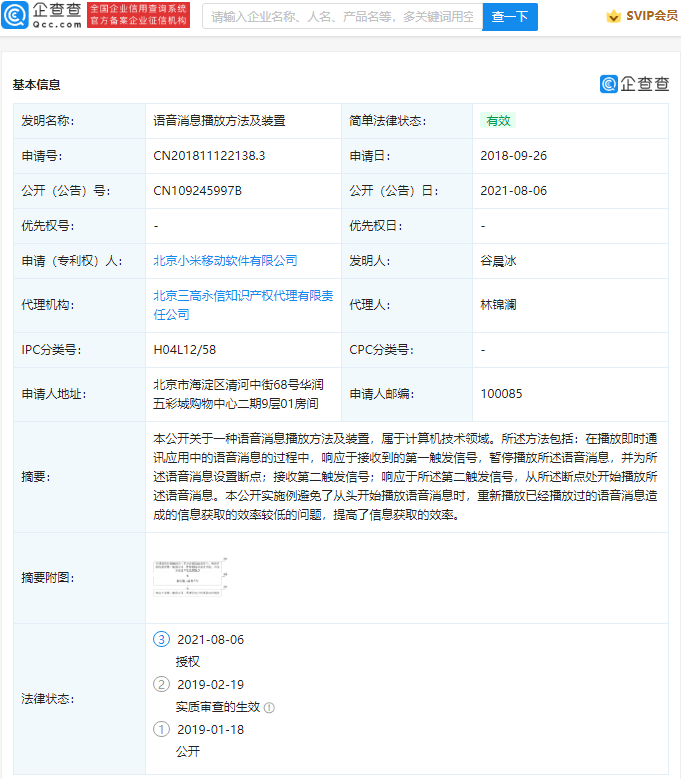Select agent name 林锦澜
The height and width of the screenshot is (779, 681).
[498, 305]
